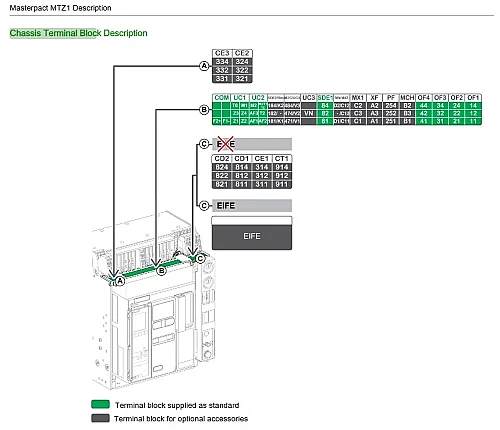Image resolution: width=500 pixels, height=430 pixels.
Task: Click the dark gray optional accessories legend swatch
Action: coord(100,418)
